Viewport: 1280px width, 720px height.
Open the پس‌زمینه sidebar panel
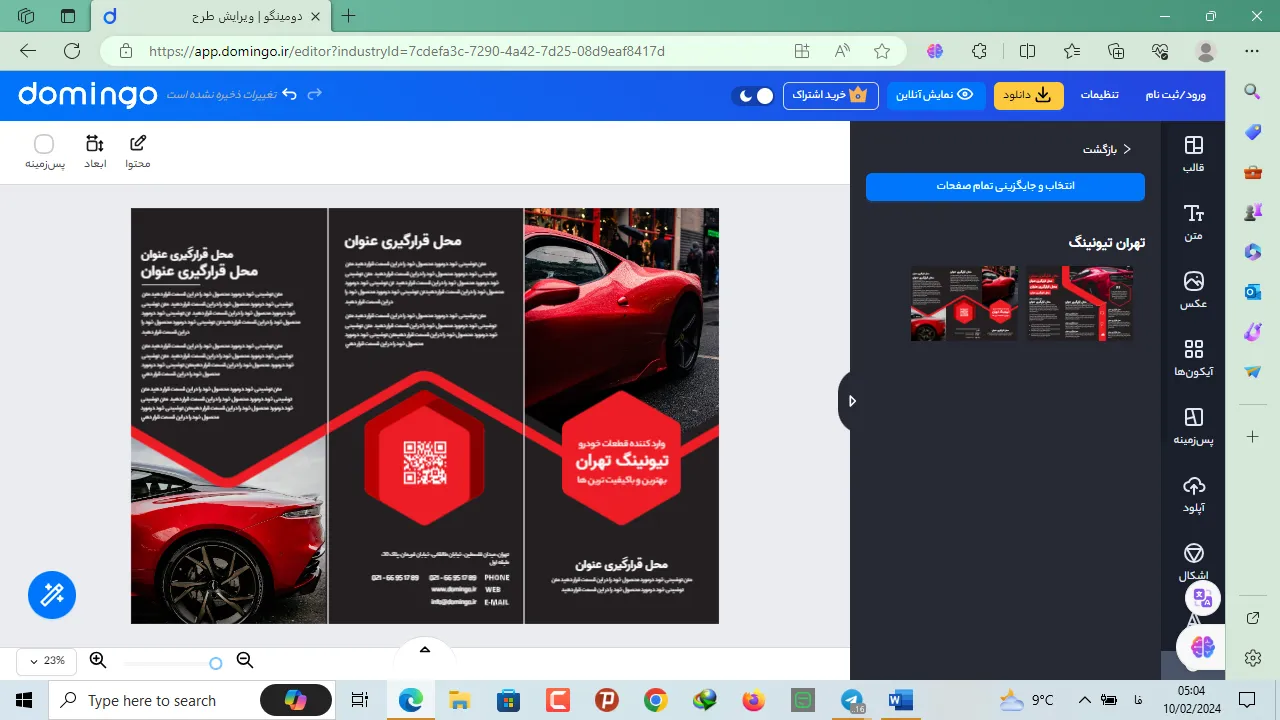(x=1193, y=426)
